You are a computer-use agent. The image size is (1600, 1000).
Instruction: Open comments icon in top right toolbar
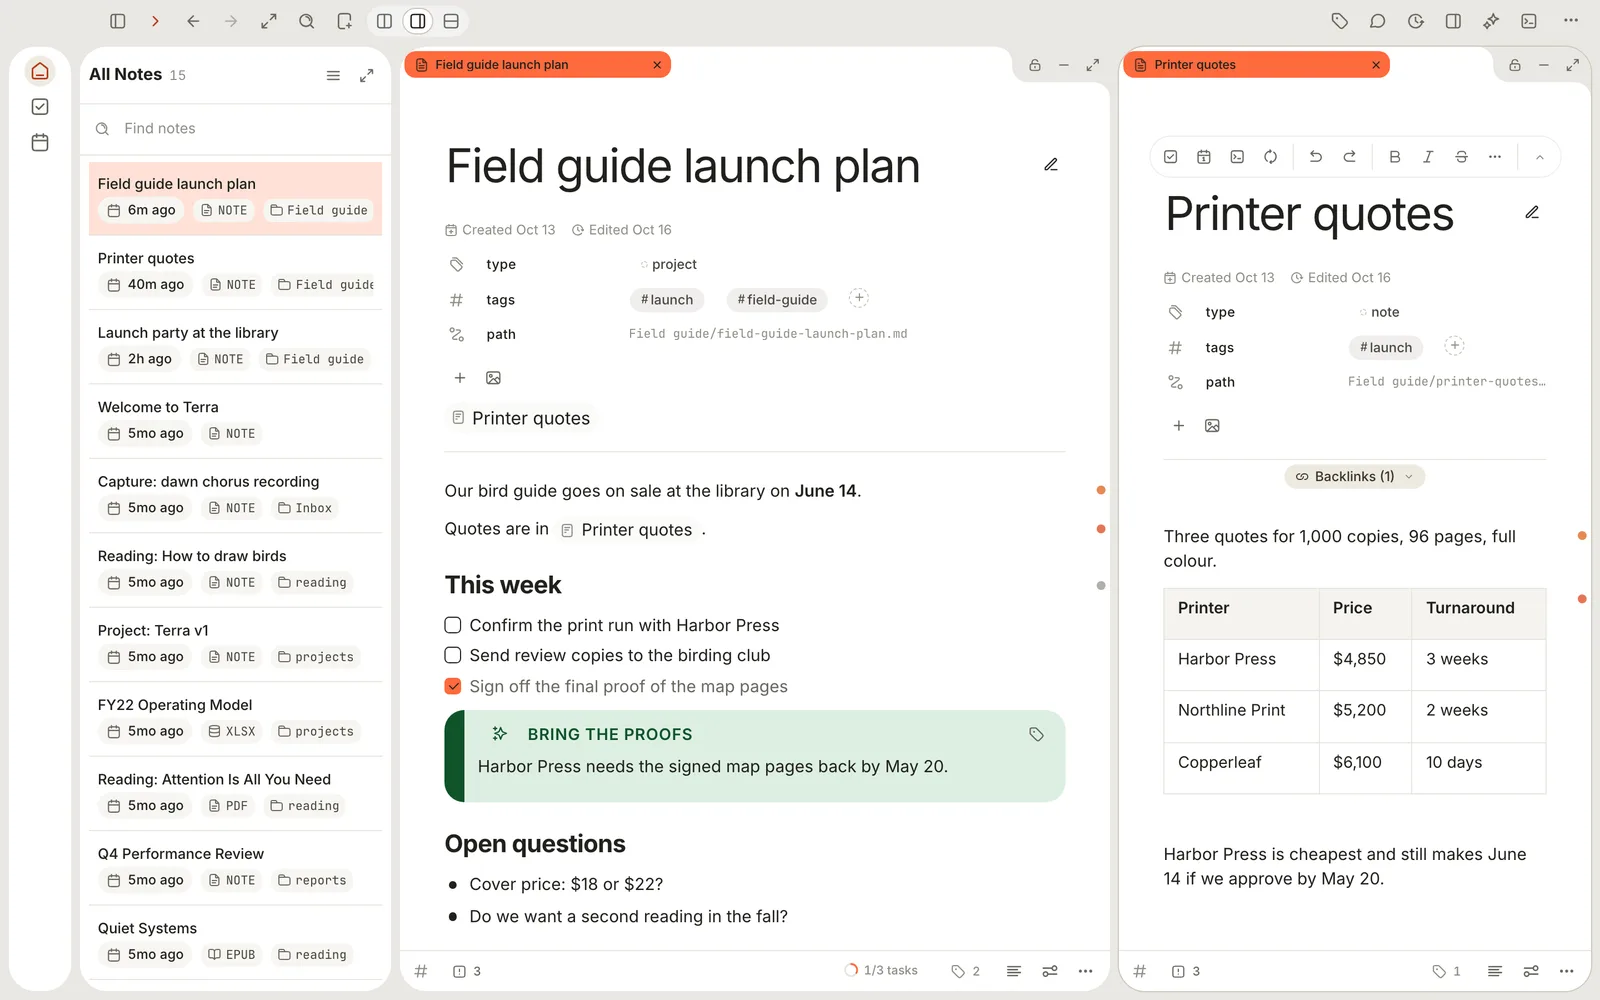tap(1378, 21)
